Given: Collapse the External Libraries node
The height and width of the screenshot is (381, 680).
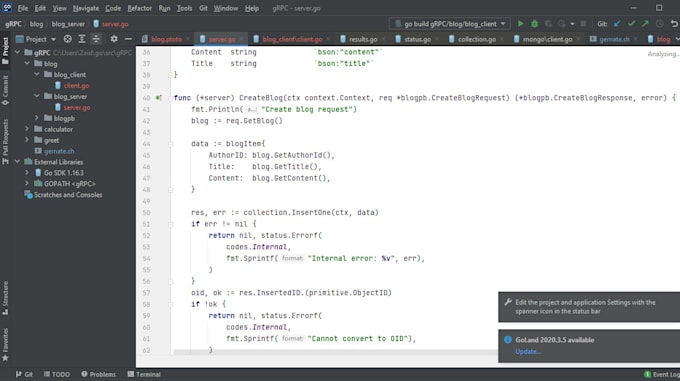Looking at the screenshot, I should coord(17,162).
